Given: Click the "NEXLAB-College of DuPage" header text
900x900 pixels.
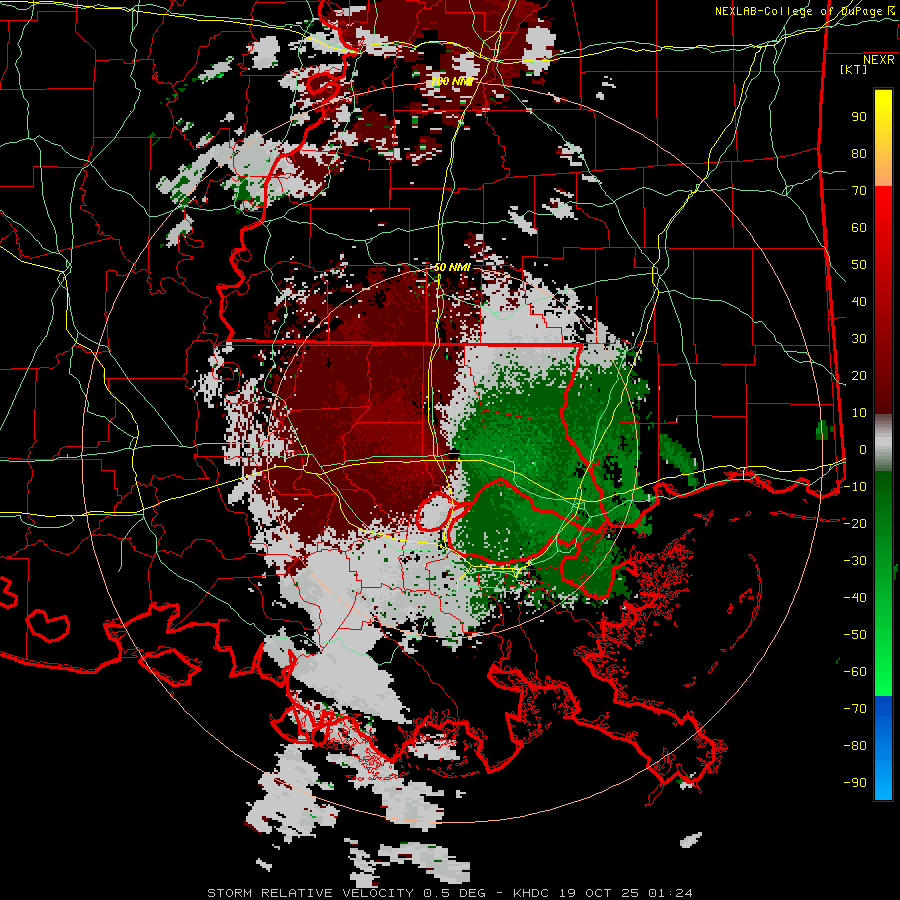Looking at the screenshot, I should click(797, 11).
